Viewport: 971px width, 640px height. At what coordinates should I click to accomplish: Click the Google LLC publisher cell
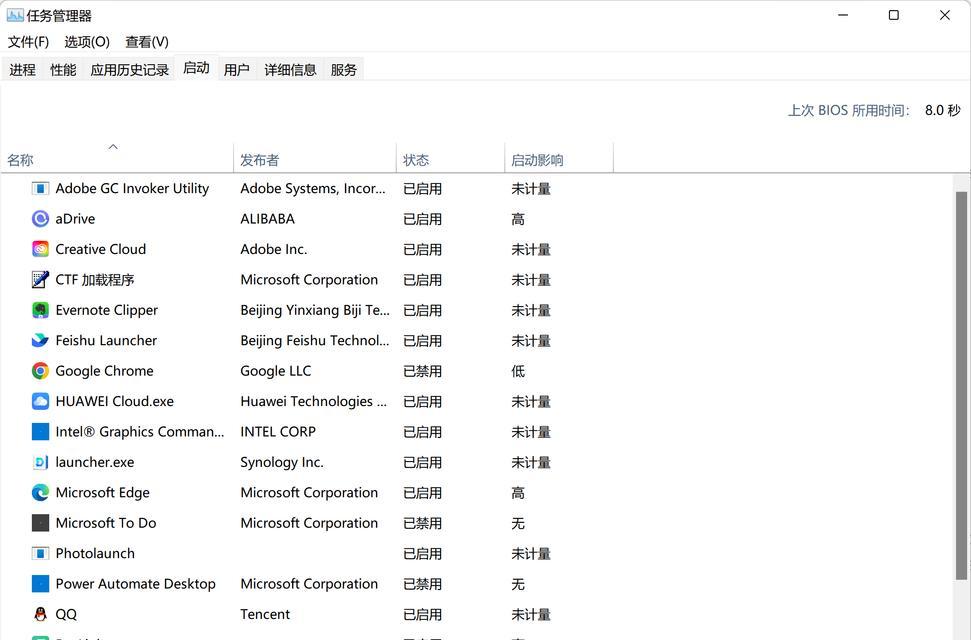point(276,370)
